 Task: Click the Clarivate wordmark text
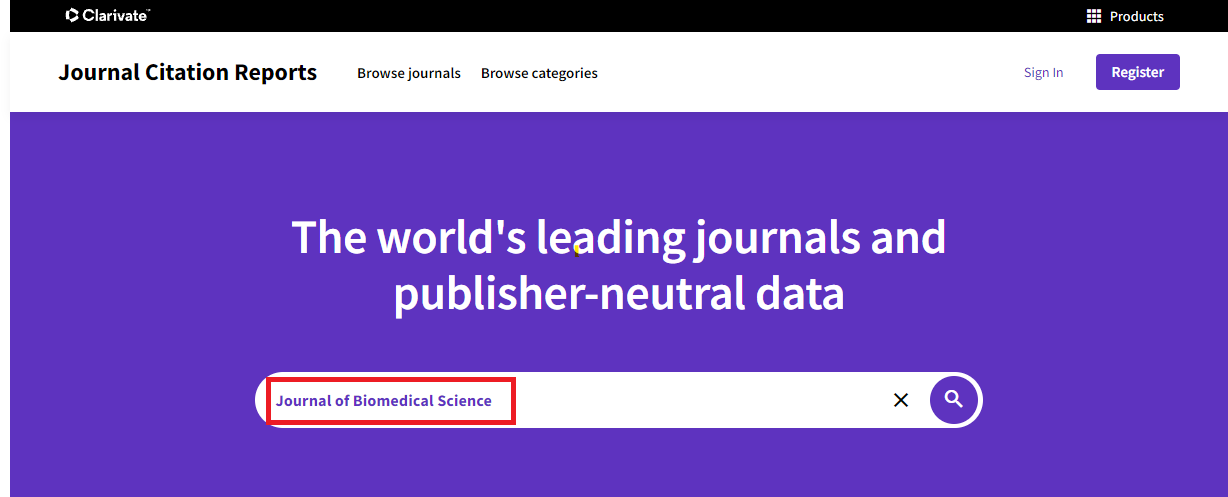pyautogui.click(x=116, y=15)
